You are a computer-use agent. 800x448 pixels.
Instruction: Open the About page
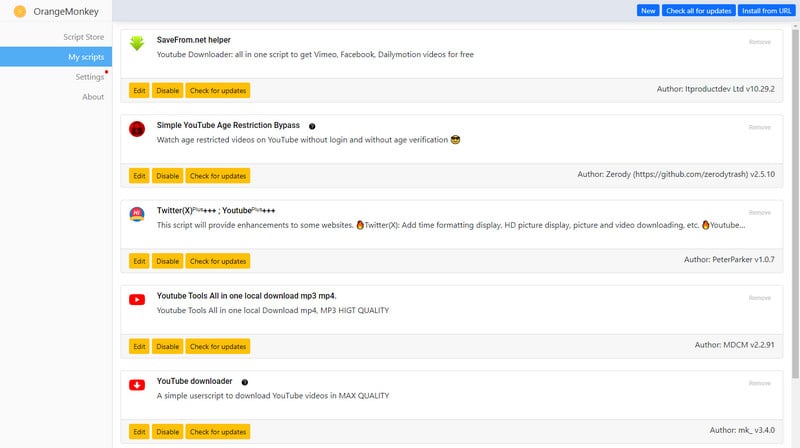tap(93, 96)
